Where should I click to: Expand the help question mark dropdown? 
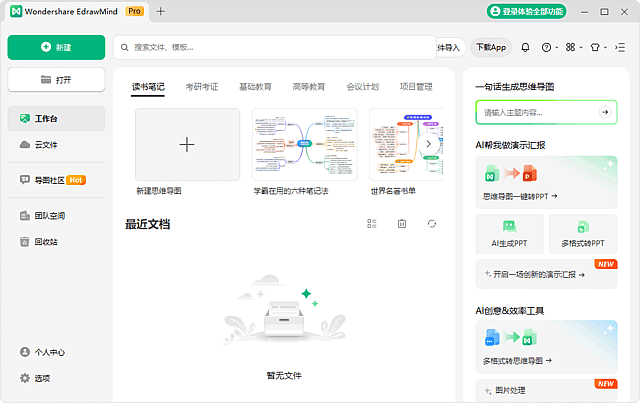point(550,47)
